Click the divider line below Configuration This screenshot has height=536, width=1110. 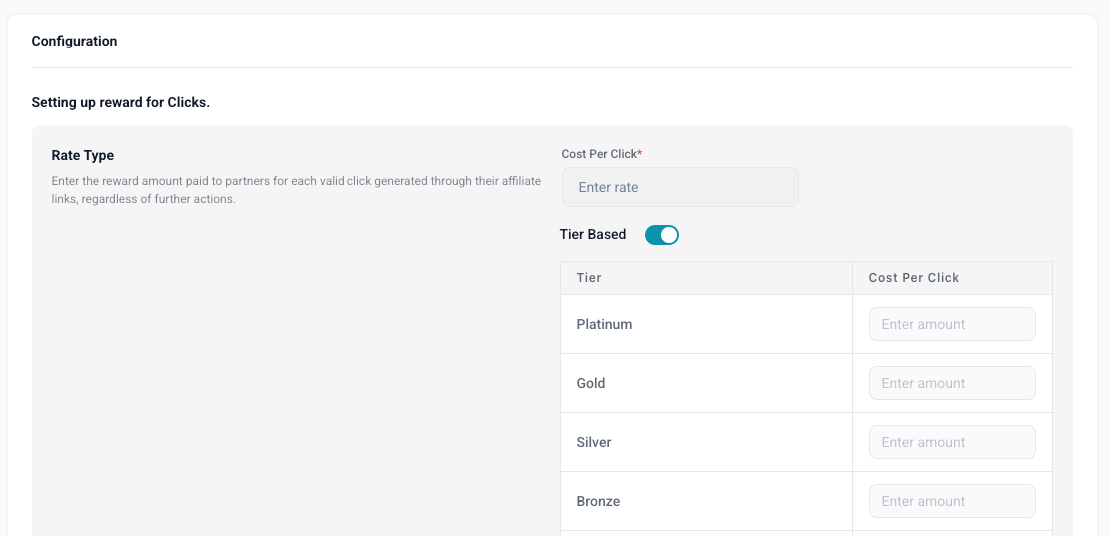pyautogui.click(x=552, y=67)
